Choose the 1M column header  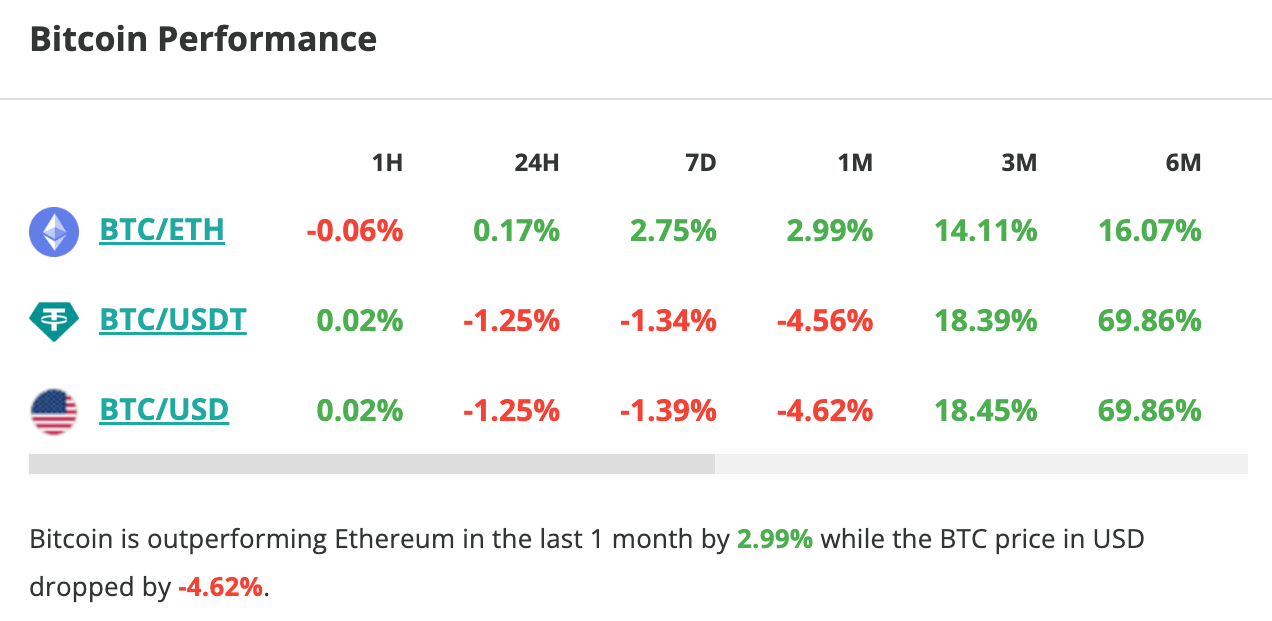(x=855, y=162)
